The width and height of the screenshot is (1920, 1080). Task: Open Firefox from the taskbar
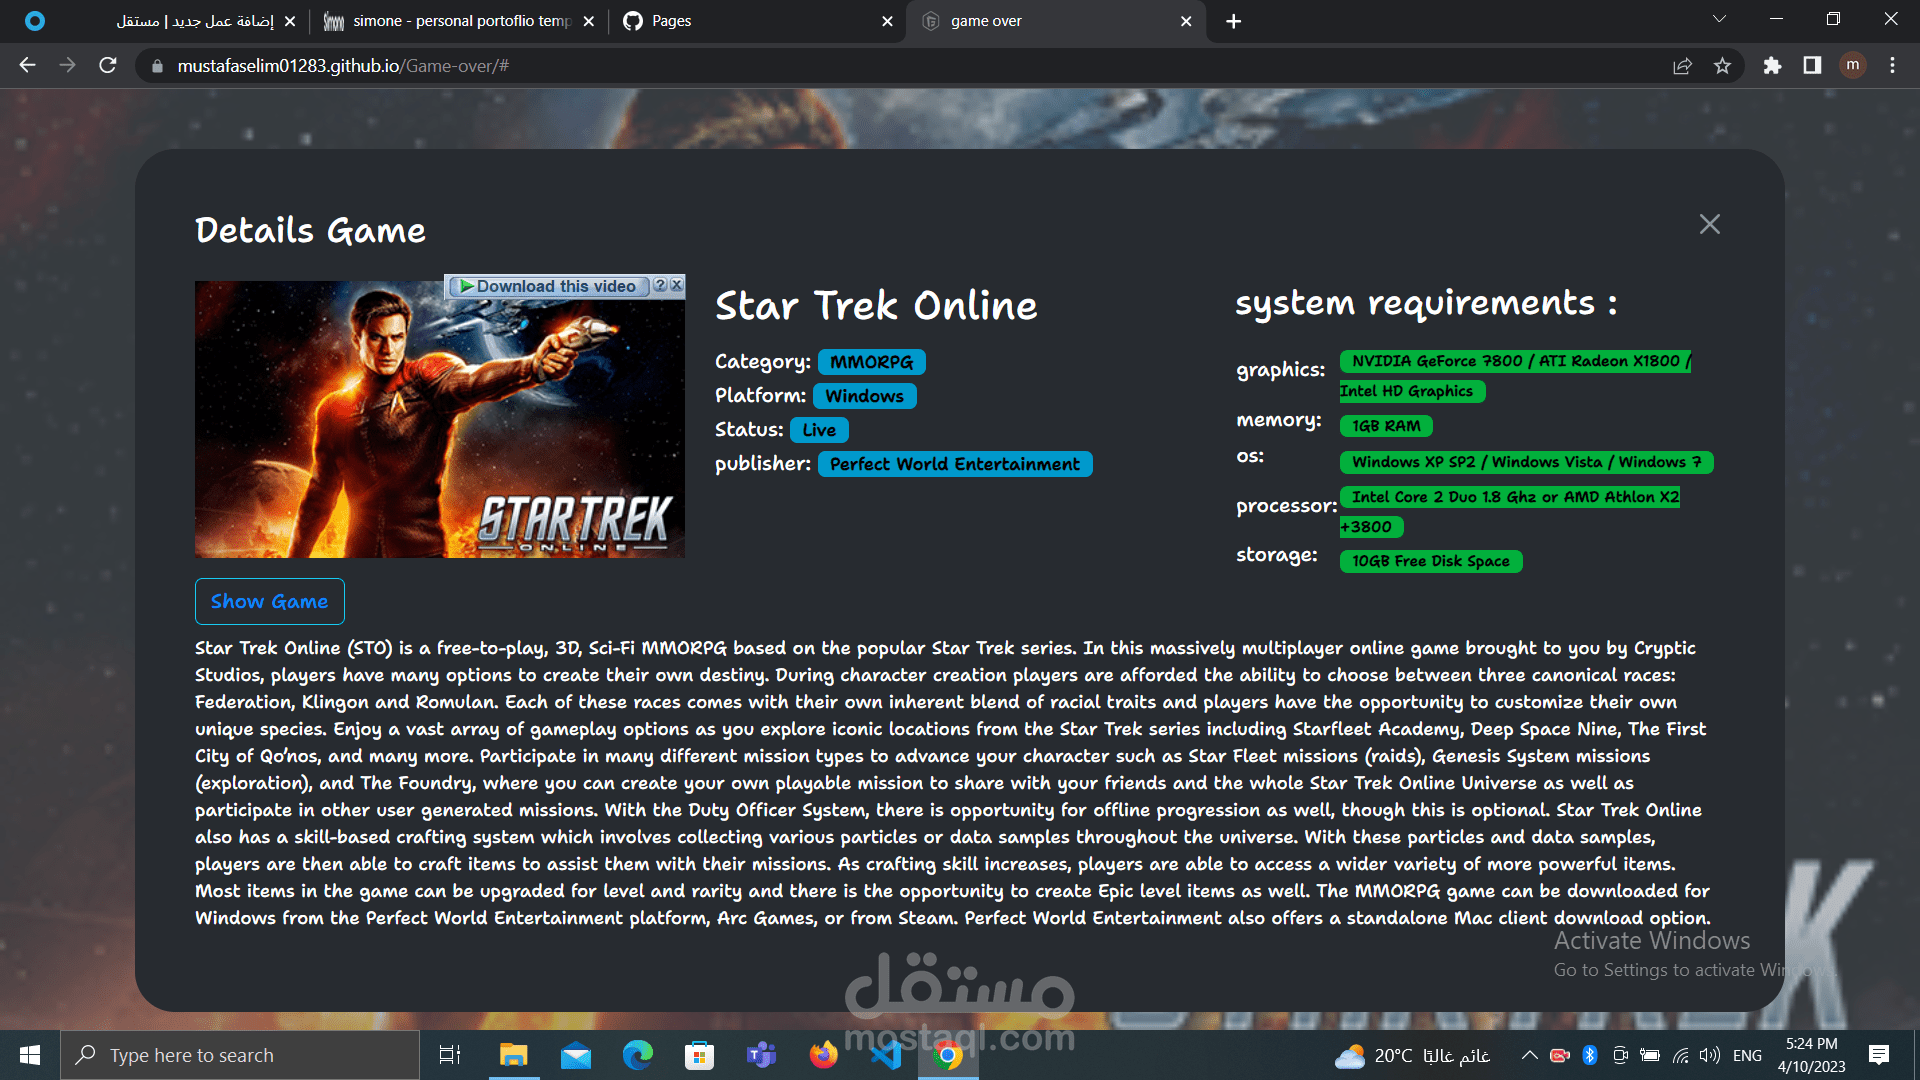823,1055
